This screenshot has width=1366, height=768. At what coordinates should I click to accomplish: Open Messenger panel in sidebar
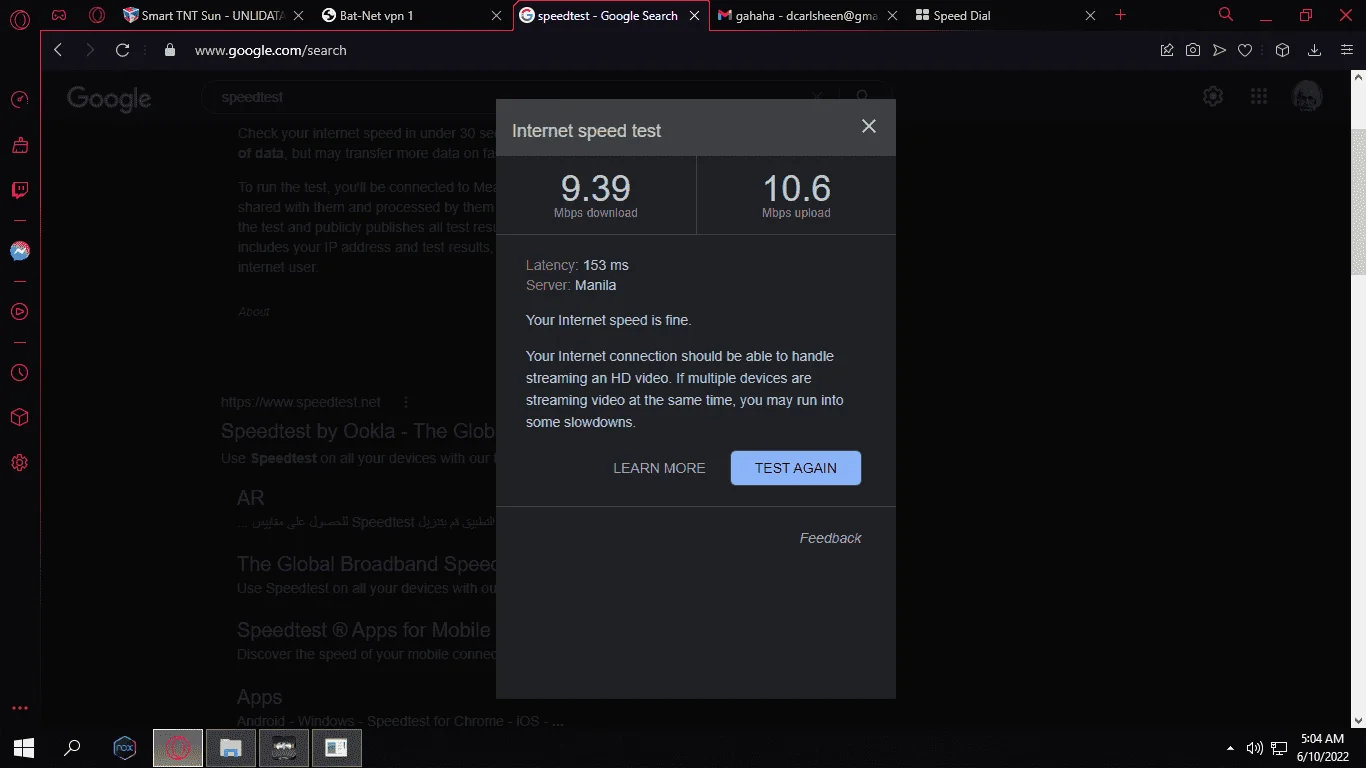[19, 251]
